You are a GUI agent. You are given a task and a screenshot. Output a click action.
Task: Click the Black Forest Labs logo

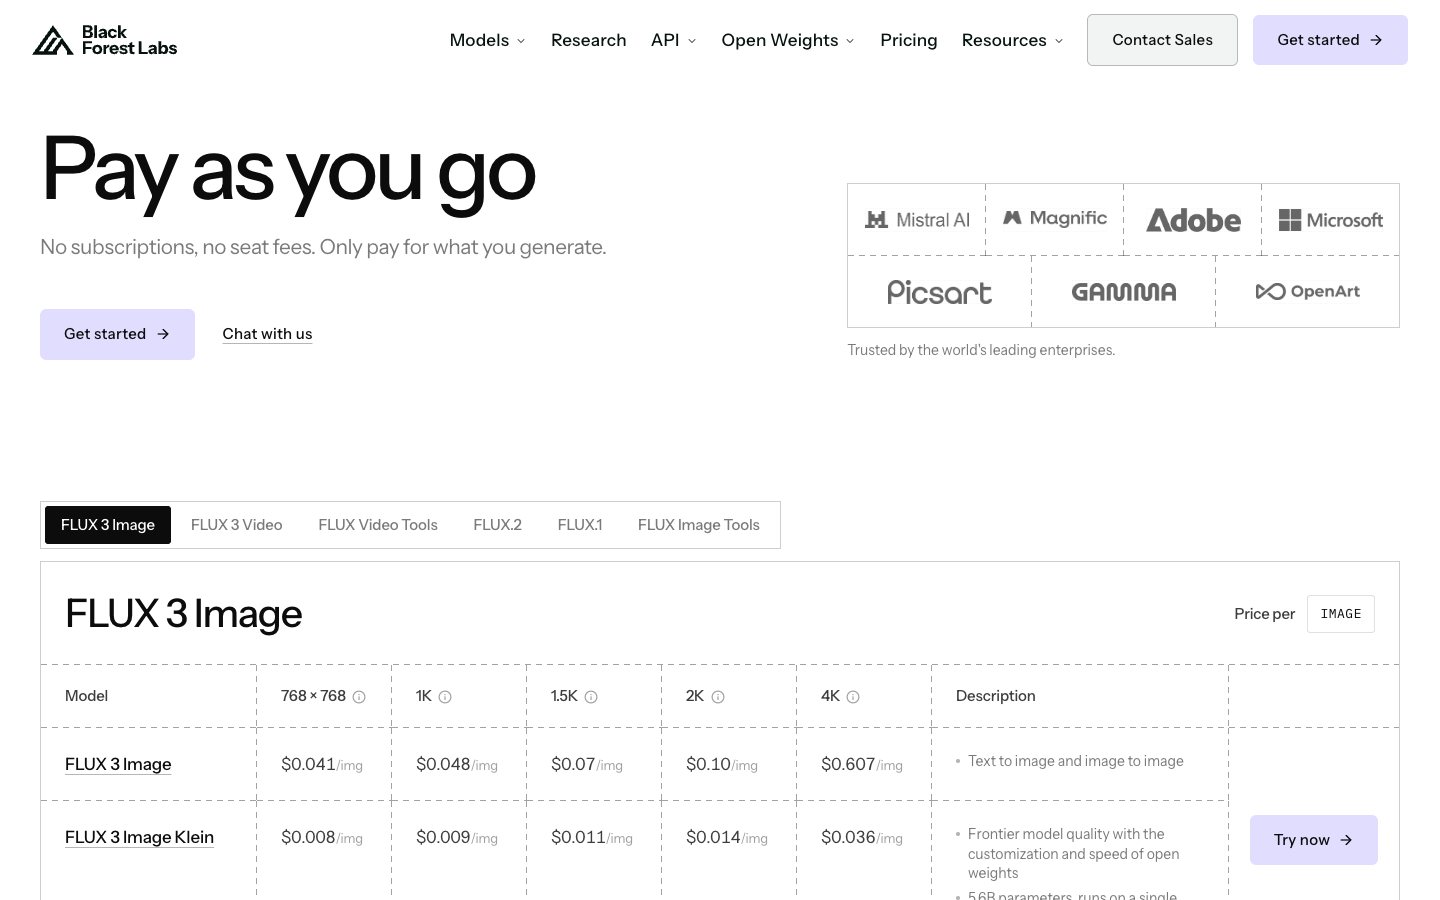(x=105, y=40)
